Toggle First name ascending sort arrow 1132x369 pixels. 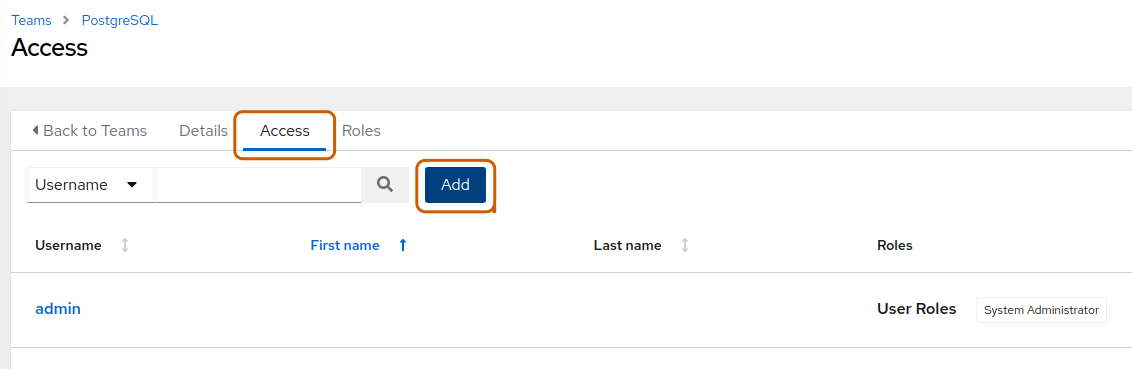403,246
